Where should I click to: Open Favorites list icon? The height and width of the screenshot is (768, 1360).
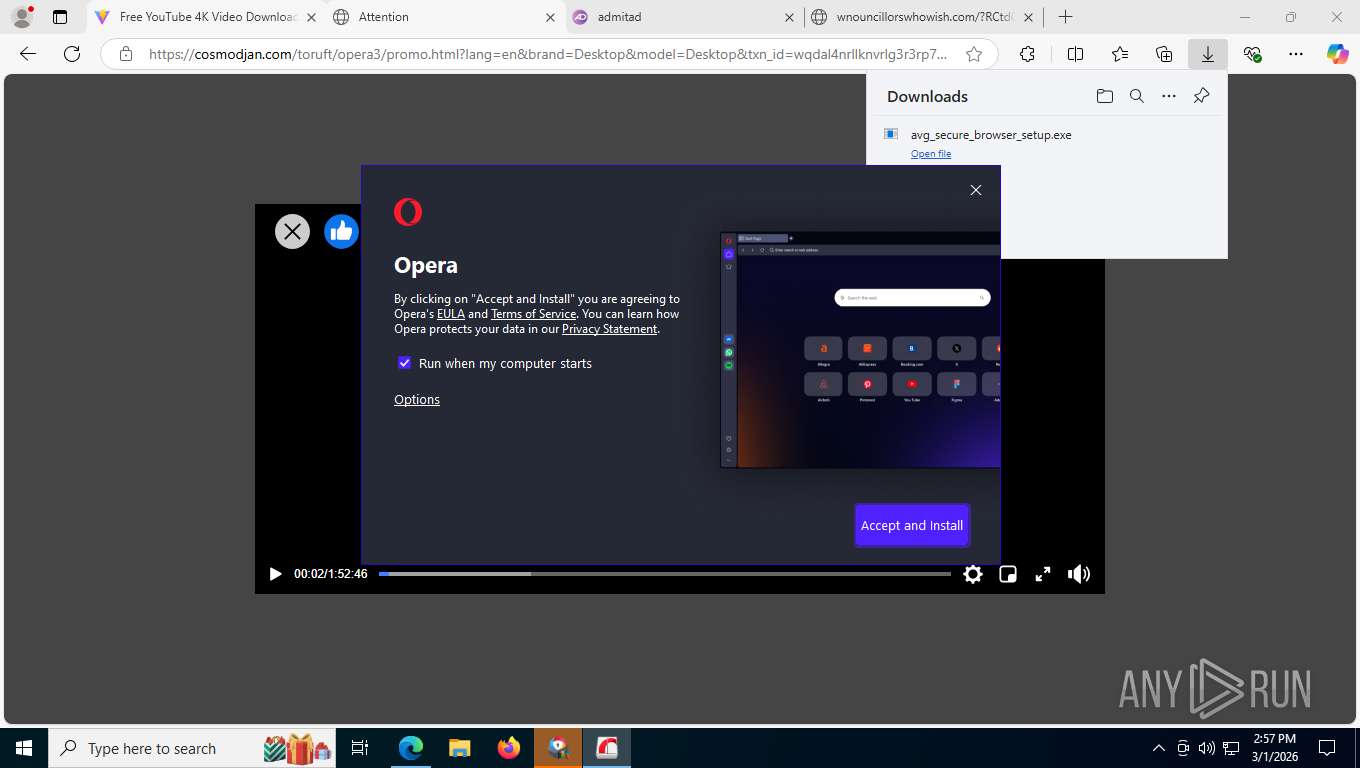(1120, 54)
